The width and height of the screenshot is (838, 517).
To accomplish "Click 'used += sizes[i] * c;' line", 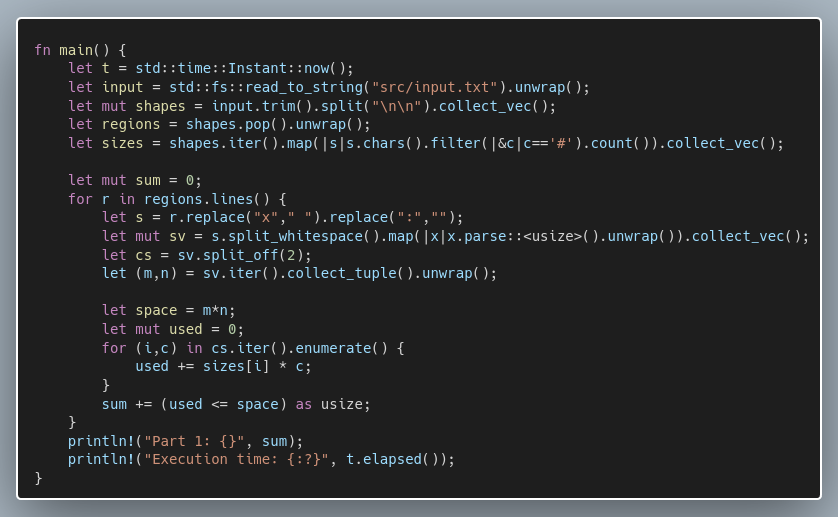I will click(223, 367).
